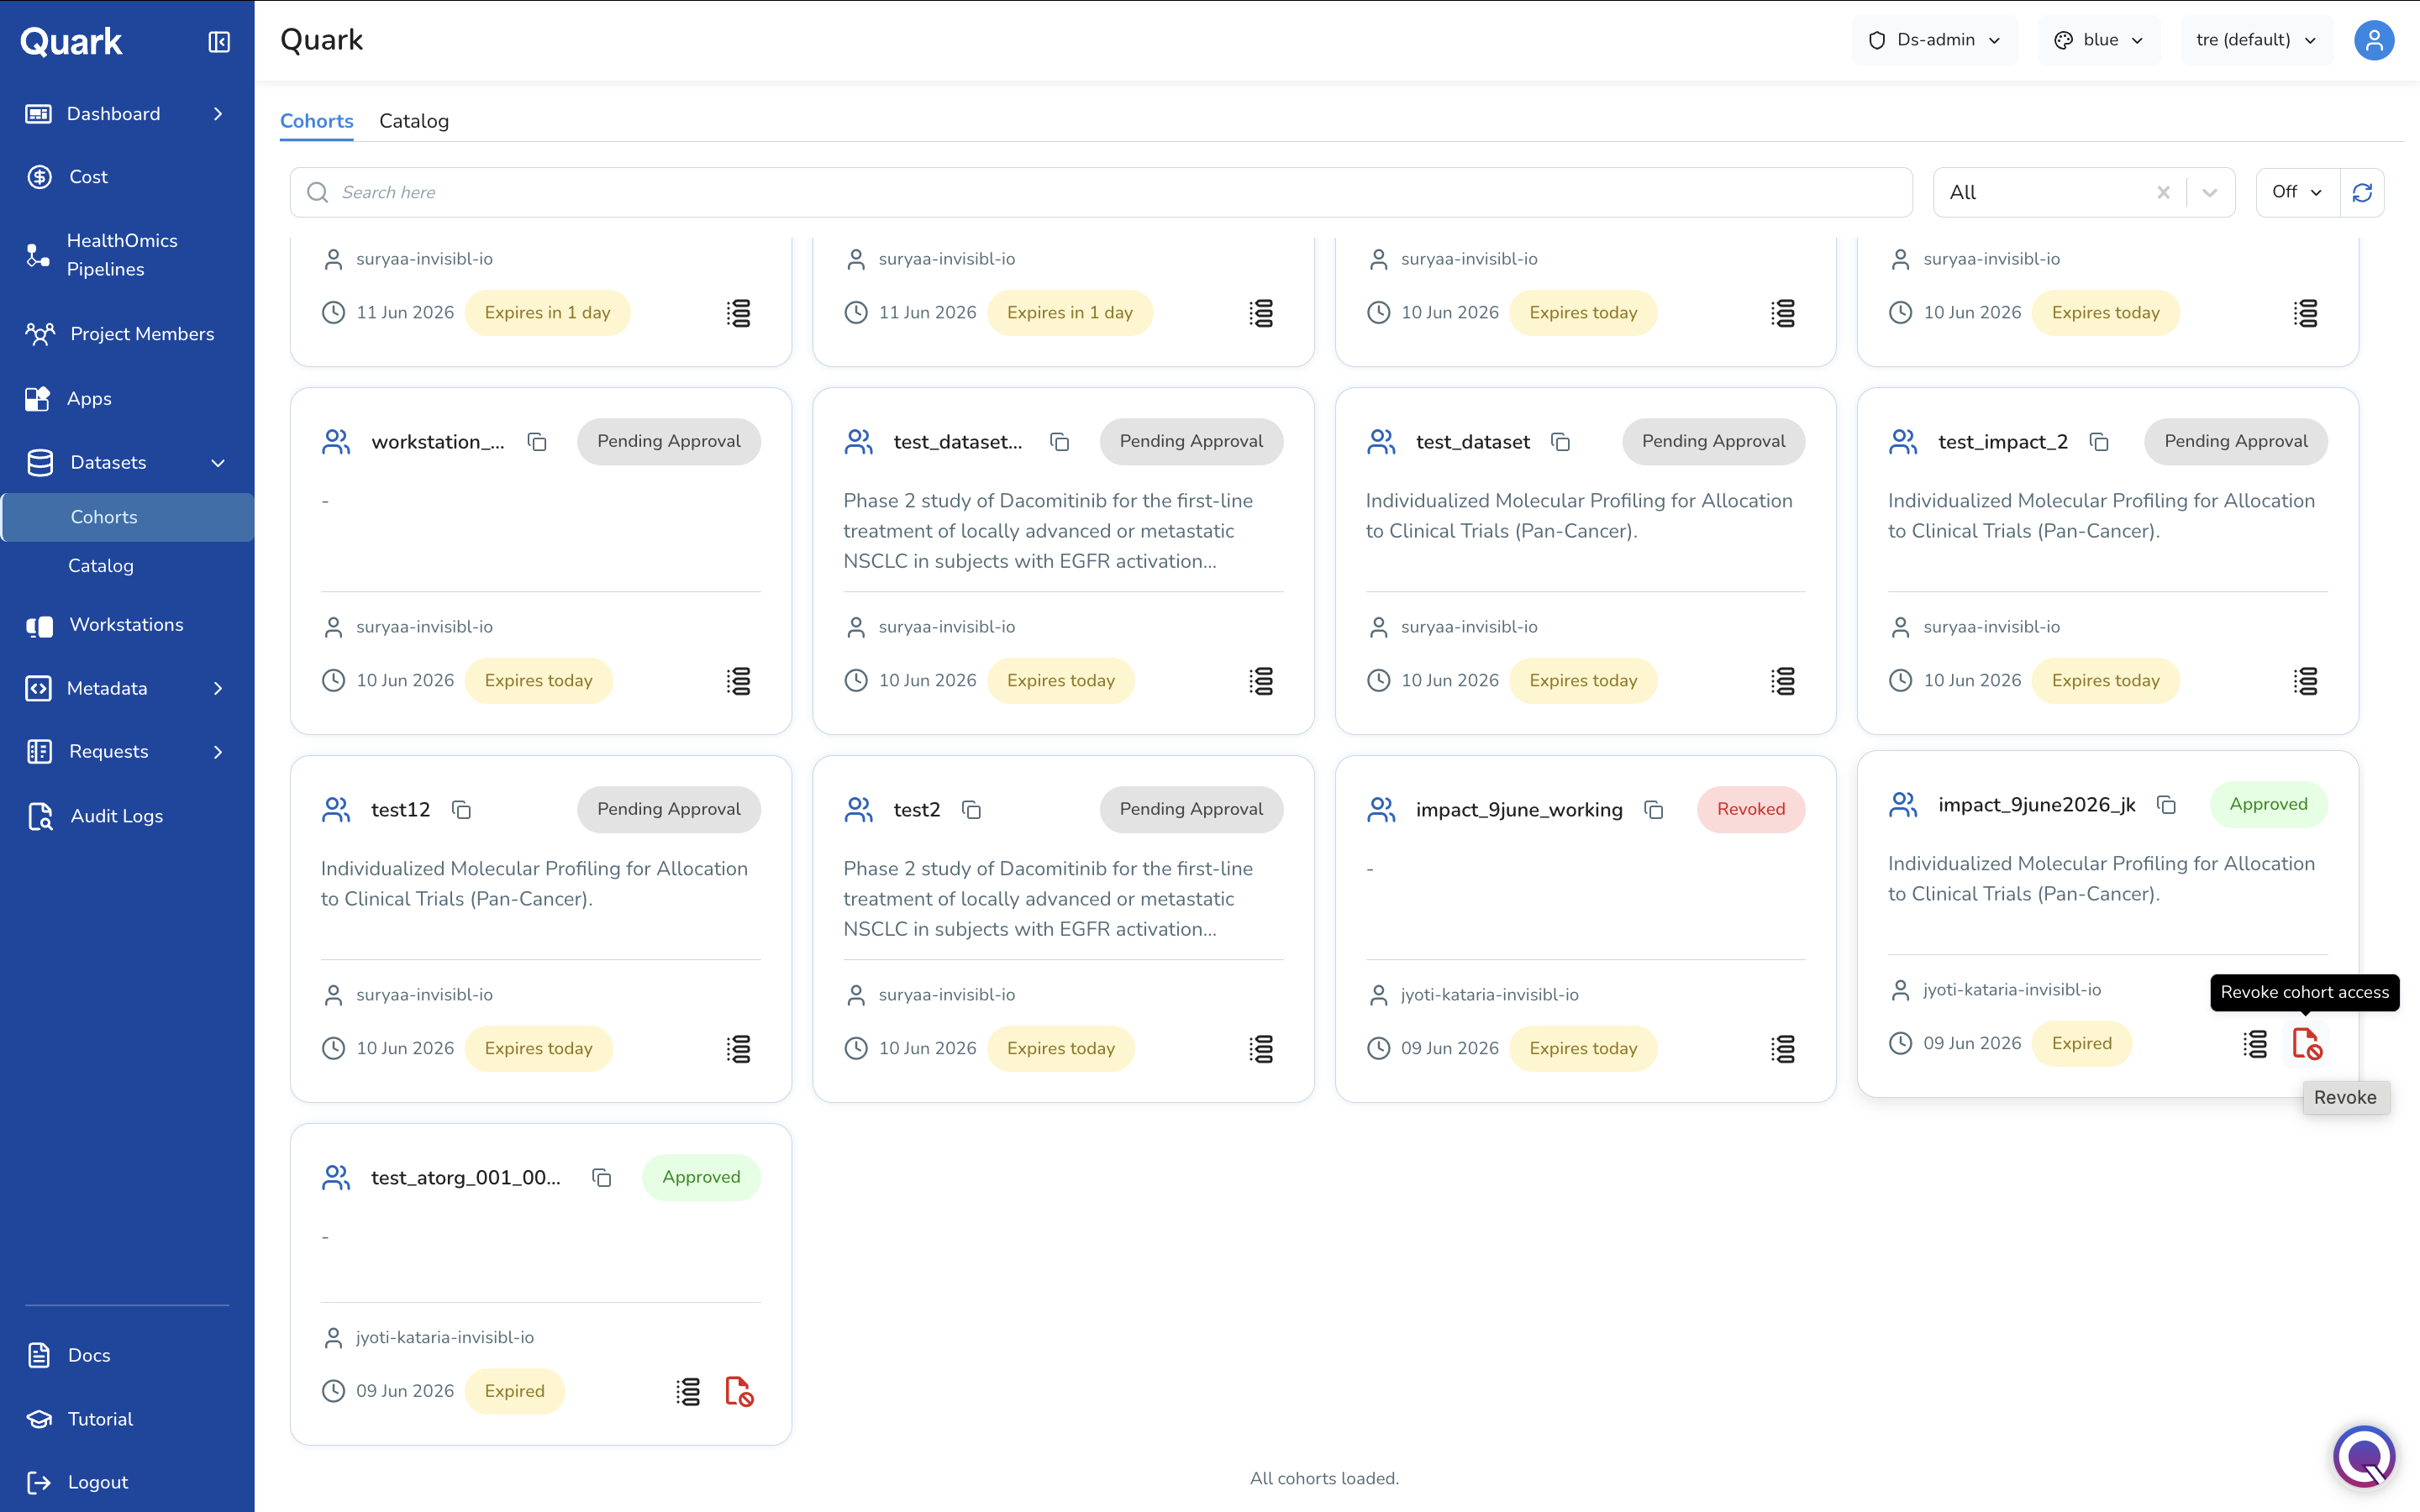Open the tre (default) project dropdown
The height and width of the screenshot is (1512, 2420).
[2256, 40]
